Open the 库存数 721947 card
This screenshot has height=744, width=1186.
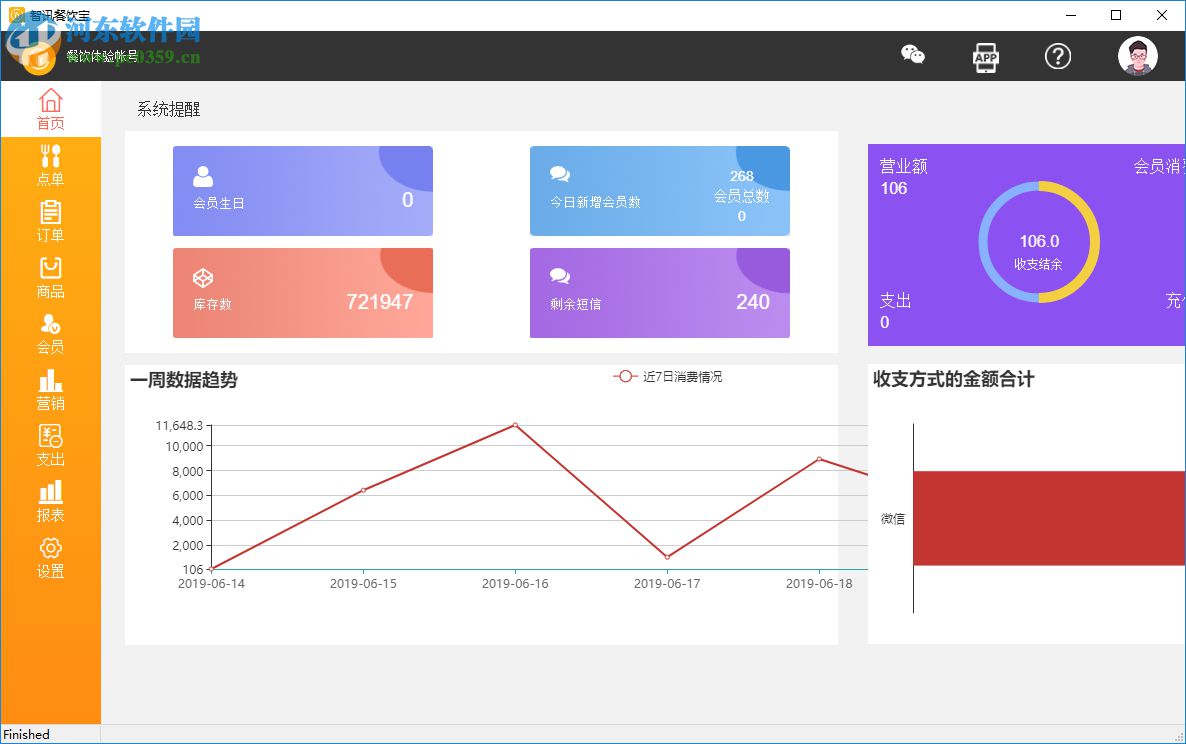click(303, 293)
